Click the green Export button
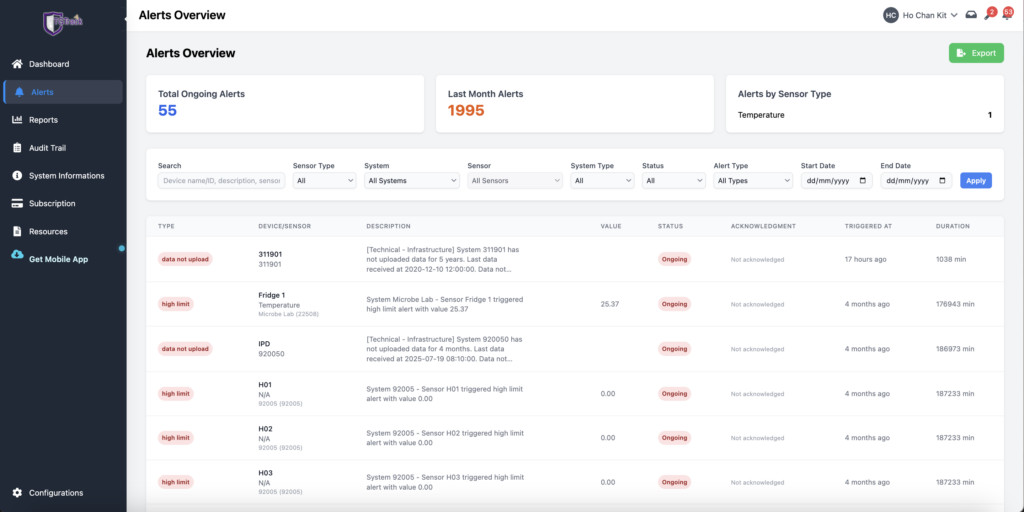The height and width of the screenshot is (512, 1024). click(975, 53)
